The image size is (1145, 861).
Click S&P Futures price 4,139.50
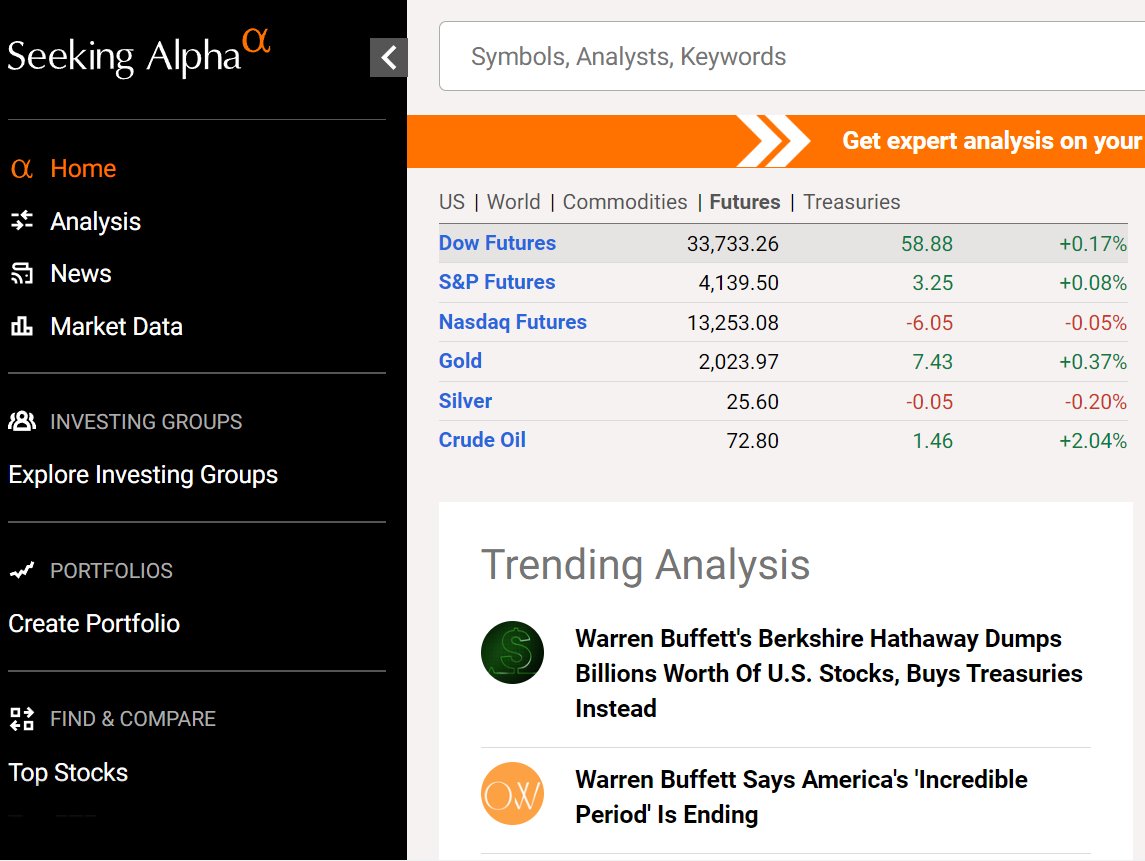click(x=738, y=283)
